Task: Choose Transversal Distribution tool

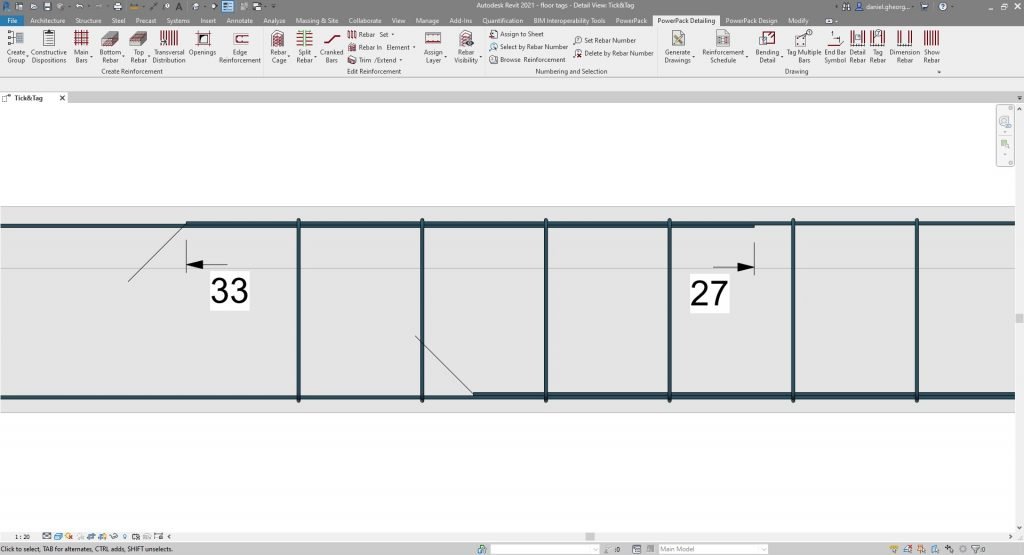Action: pyautogui.click(x=168, y=46)
